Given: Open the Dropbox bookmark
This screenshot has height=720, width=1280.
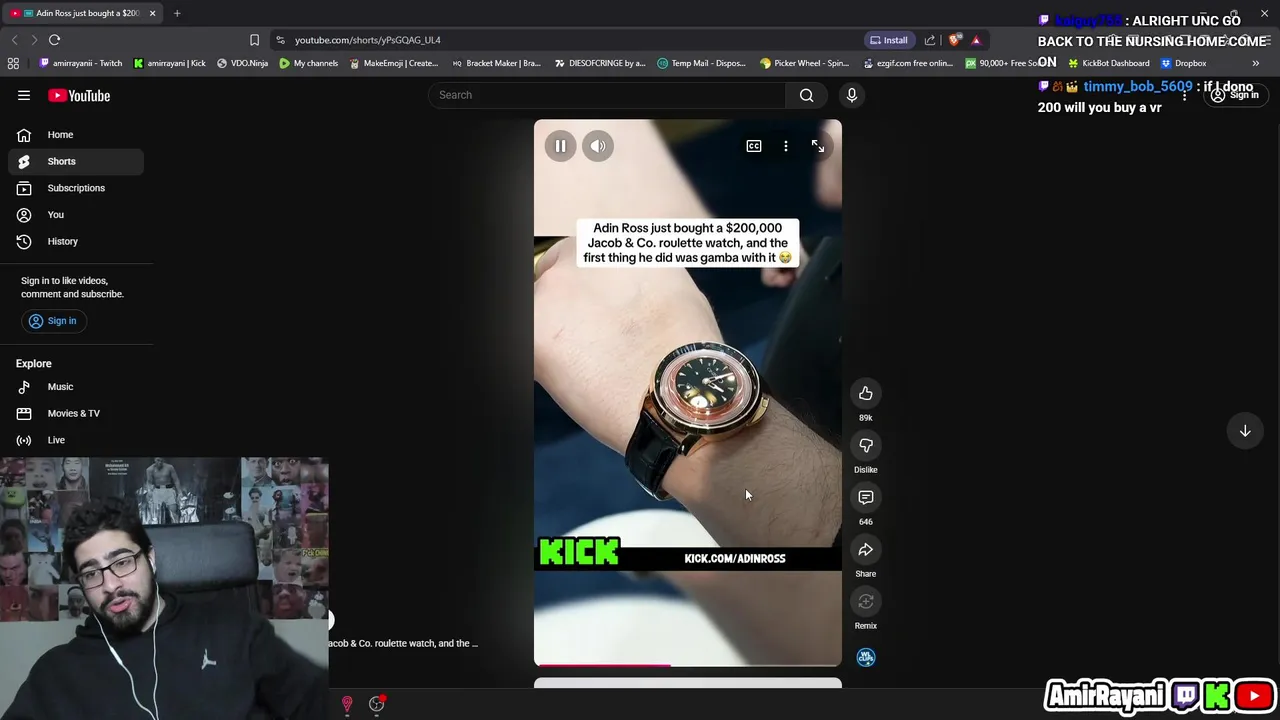Looking at the screenshot, I should 1183,63.
